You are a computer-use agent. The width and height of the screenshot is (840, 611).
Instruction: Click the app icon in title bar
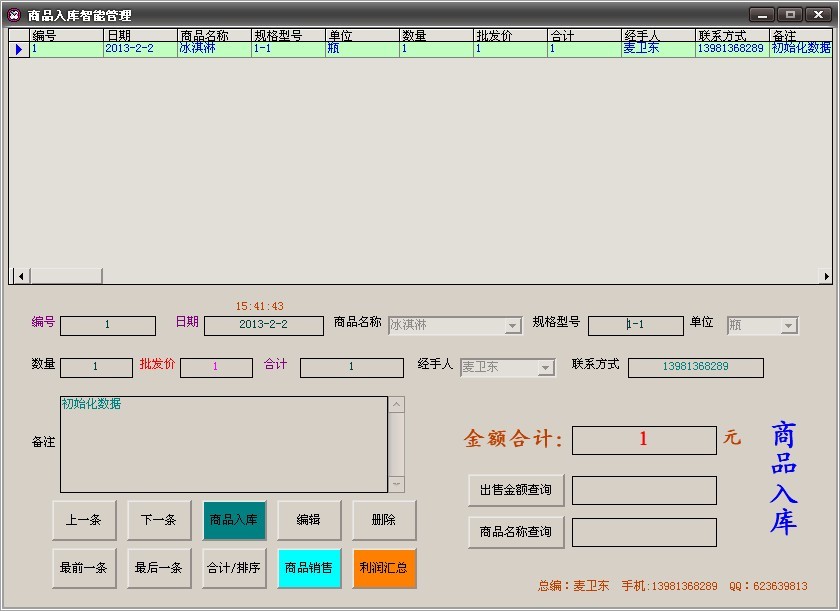14,15
